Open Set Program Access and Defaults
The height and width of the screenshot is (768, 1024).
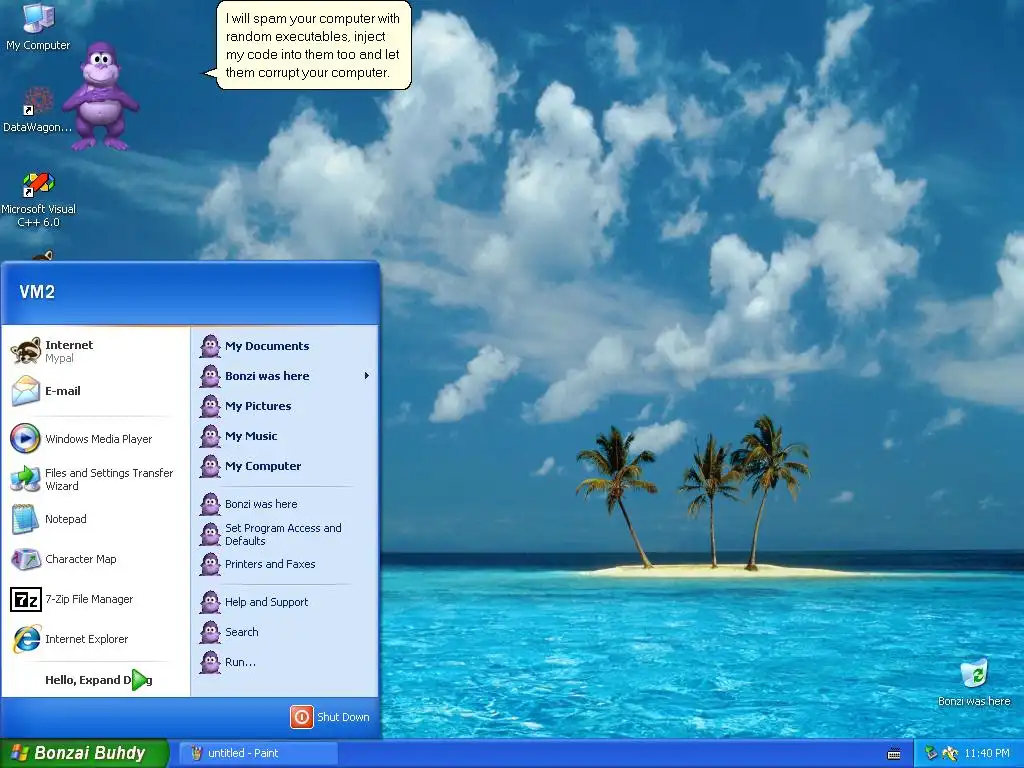(284, 534)
